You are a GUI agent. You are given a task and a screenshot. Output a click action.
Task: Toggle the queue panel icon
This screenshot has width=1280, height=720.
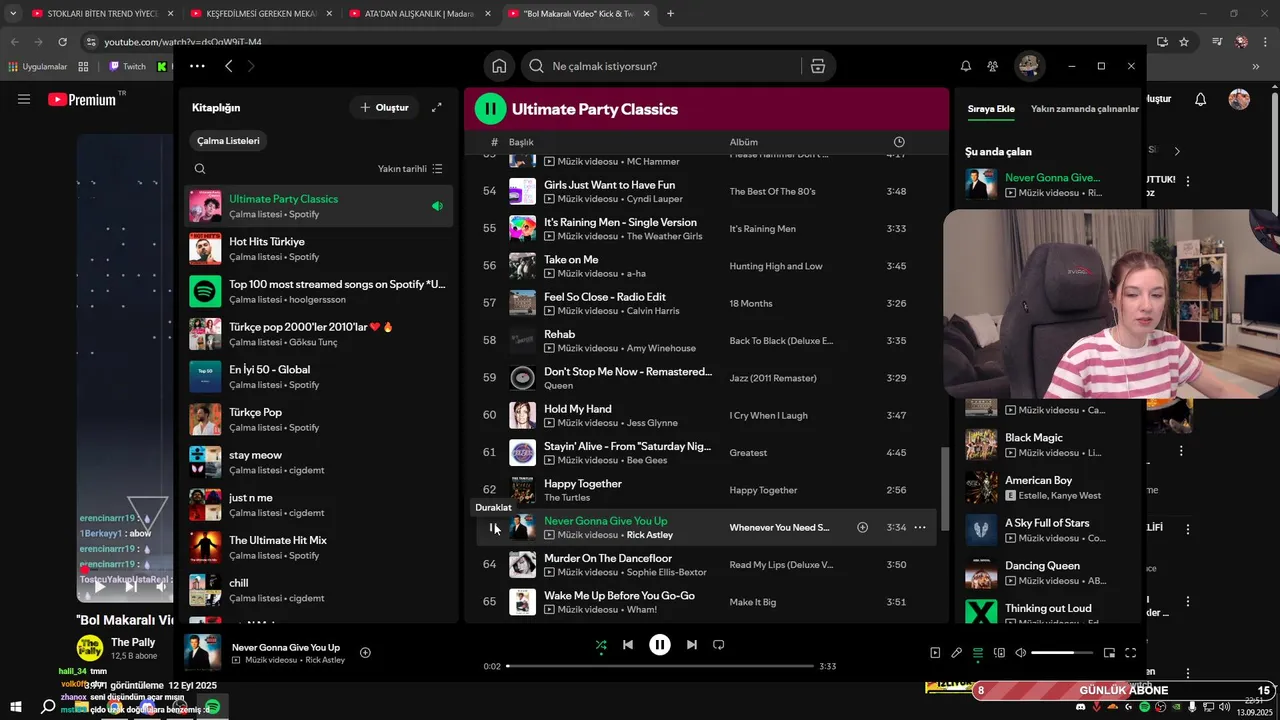tap(978, 653)
